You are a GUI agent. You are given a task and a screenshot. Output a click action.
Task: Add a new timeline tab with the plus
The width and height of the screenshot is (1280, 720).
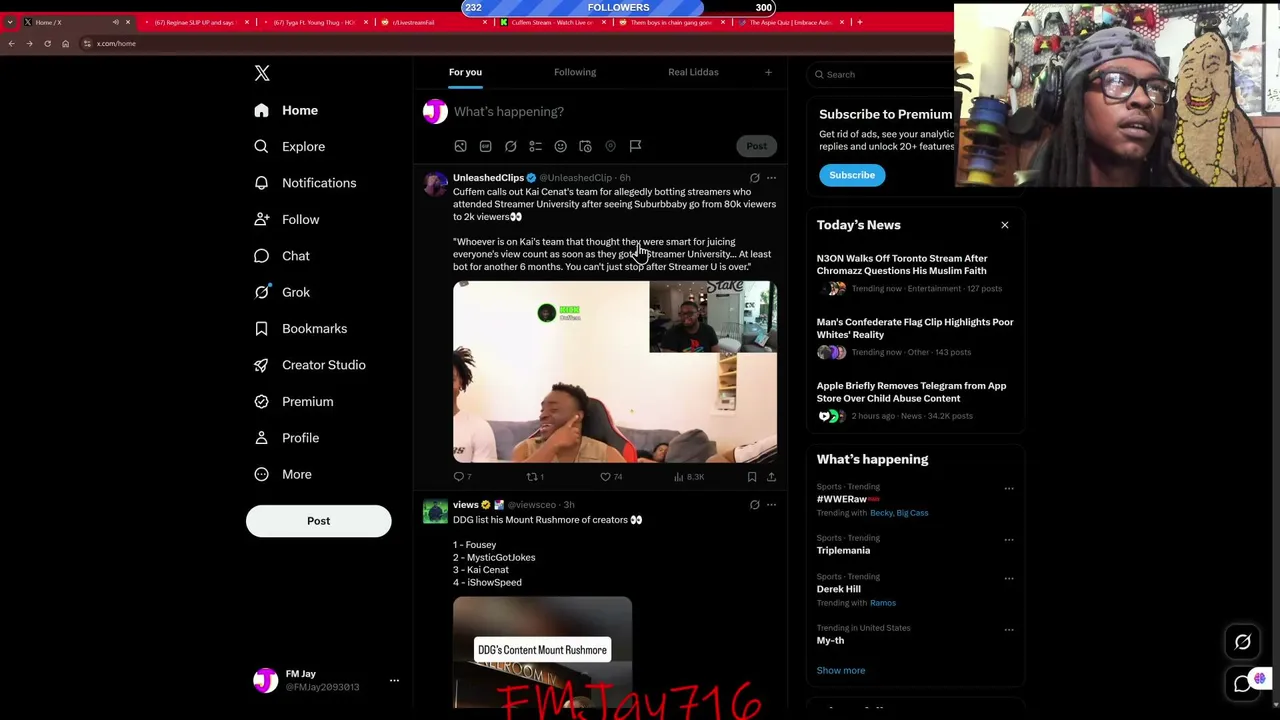tap(768, 72)
